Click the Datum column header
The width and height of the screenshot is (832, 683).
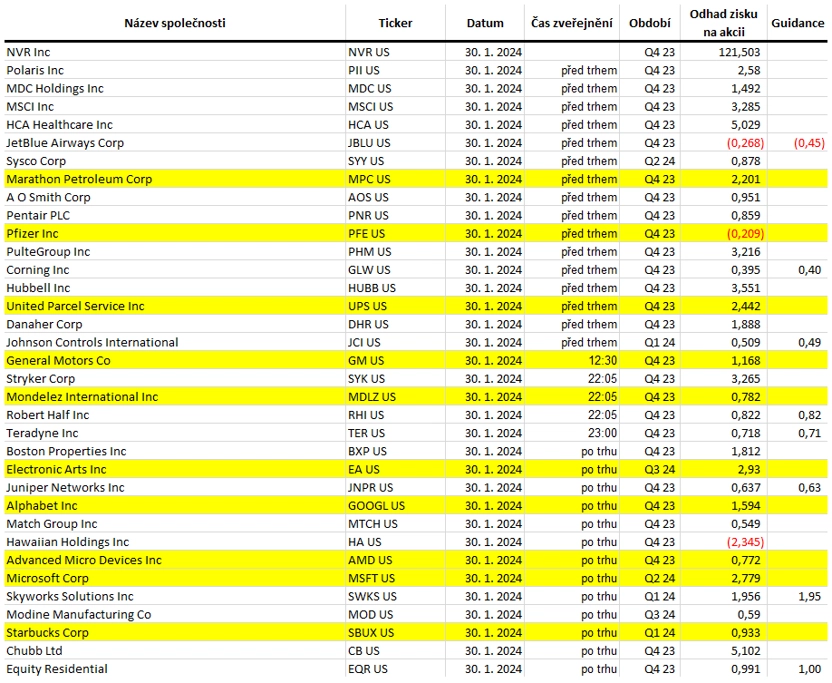click(485, 23)
